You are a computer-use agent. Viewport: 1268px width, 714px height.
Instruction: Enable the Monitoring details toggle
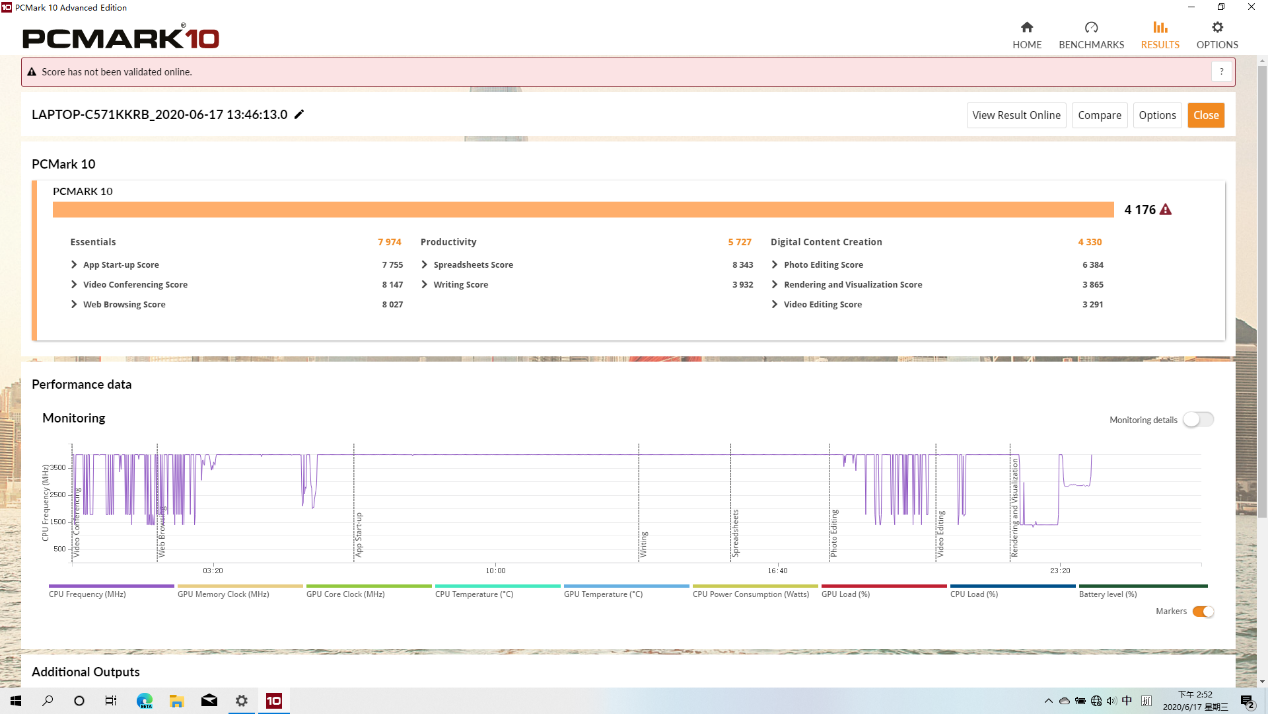point(1198,420)
